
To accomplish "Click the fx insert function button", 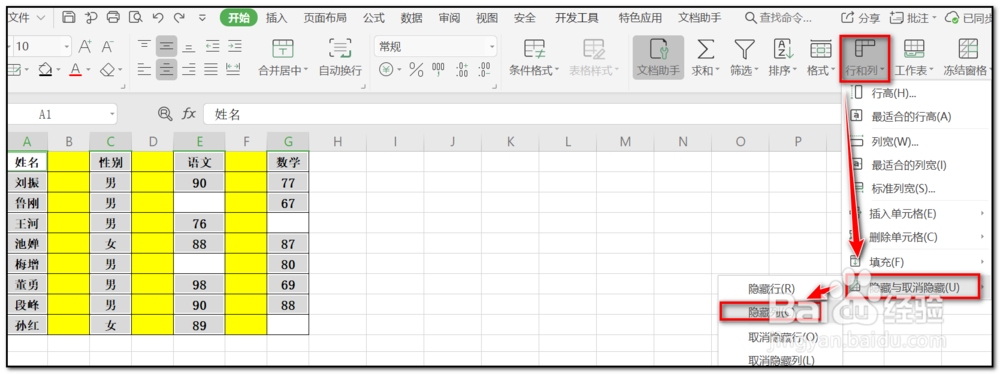I will 189,114.
